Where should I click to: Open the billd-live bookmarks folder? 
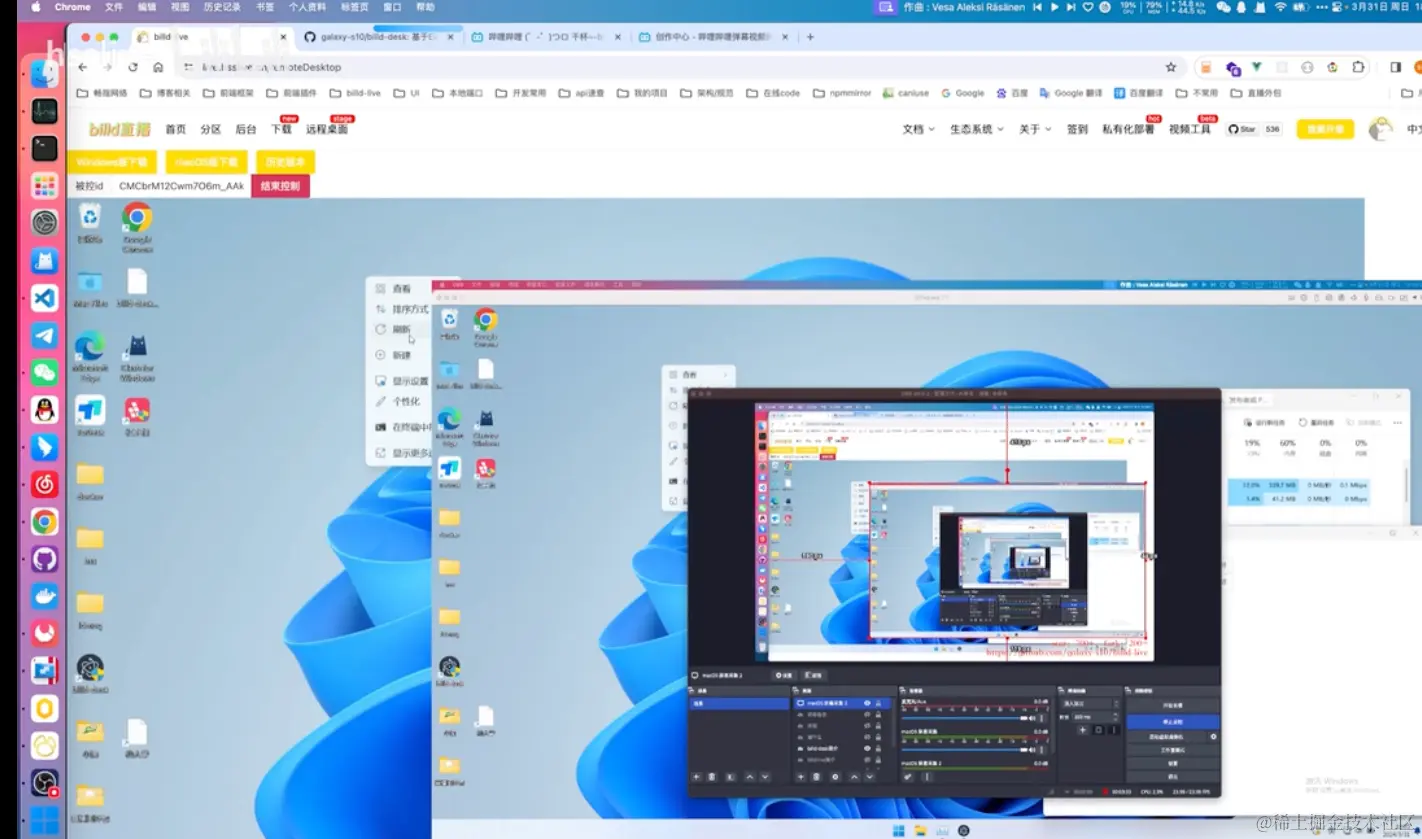click(x=355, y=93)
